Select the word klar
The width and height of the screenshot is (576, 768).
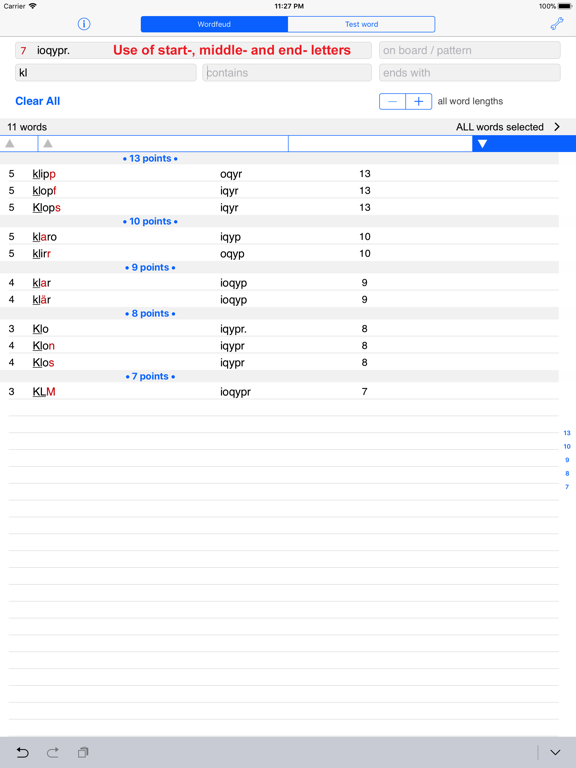pyautogui.click(x=42, y=283)
